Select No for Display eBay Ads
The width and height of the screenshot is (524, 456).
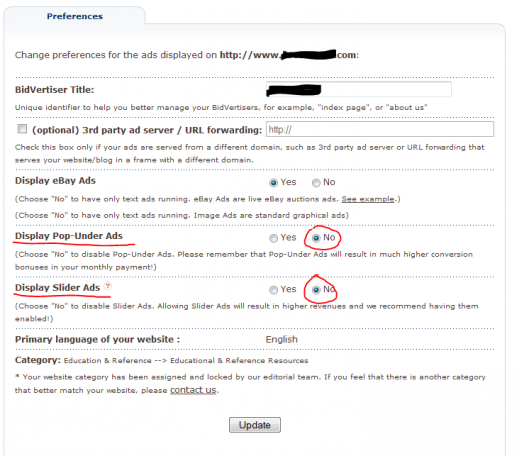[x=316, y=183]
